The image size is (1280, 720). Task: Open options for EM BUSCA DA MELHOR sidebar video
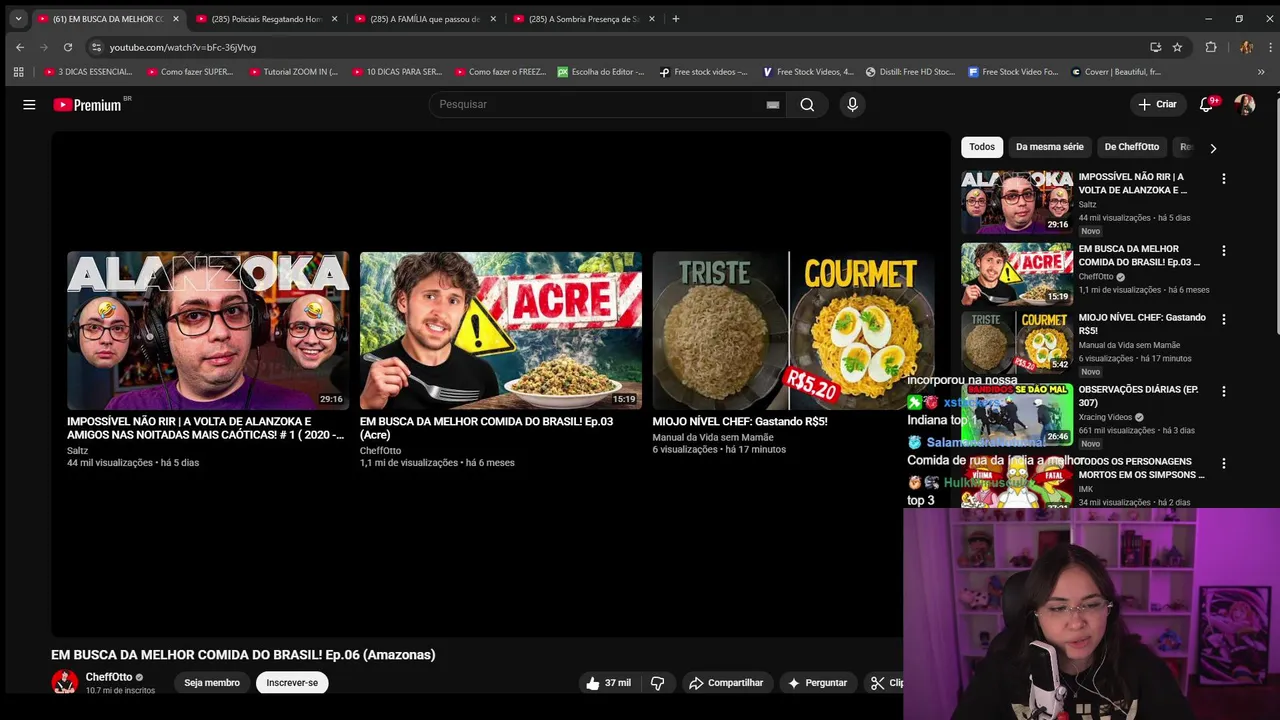pos(1223,251)
